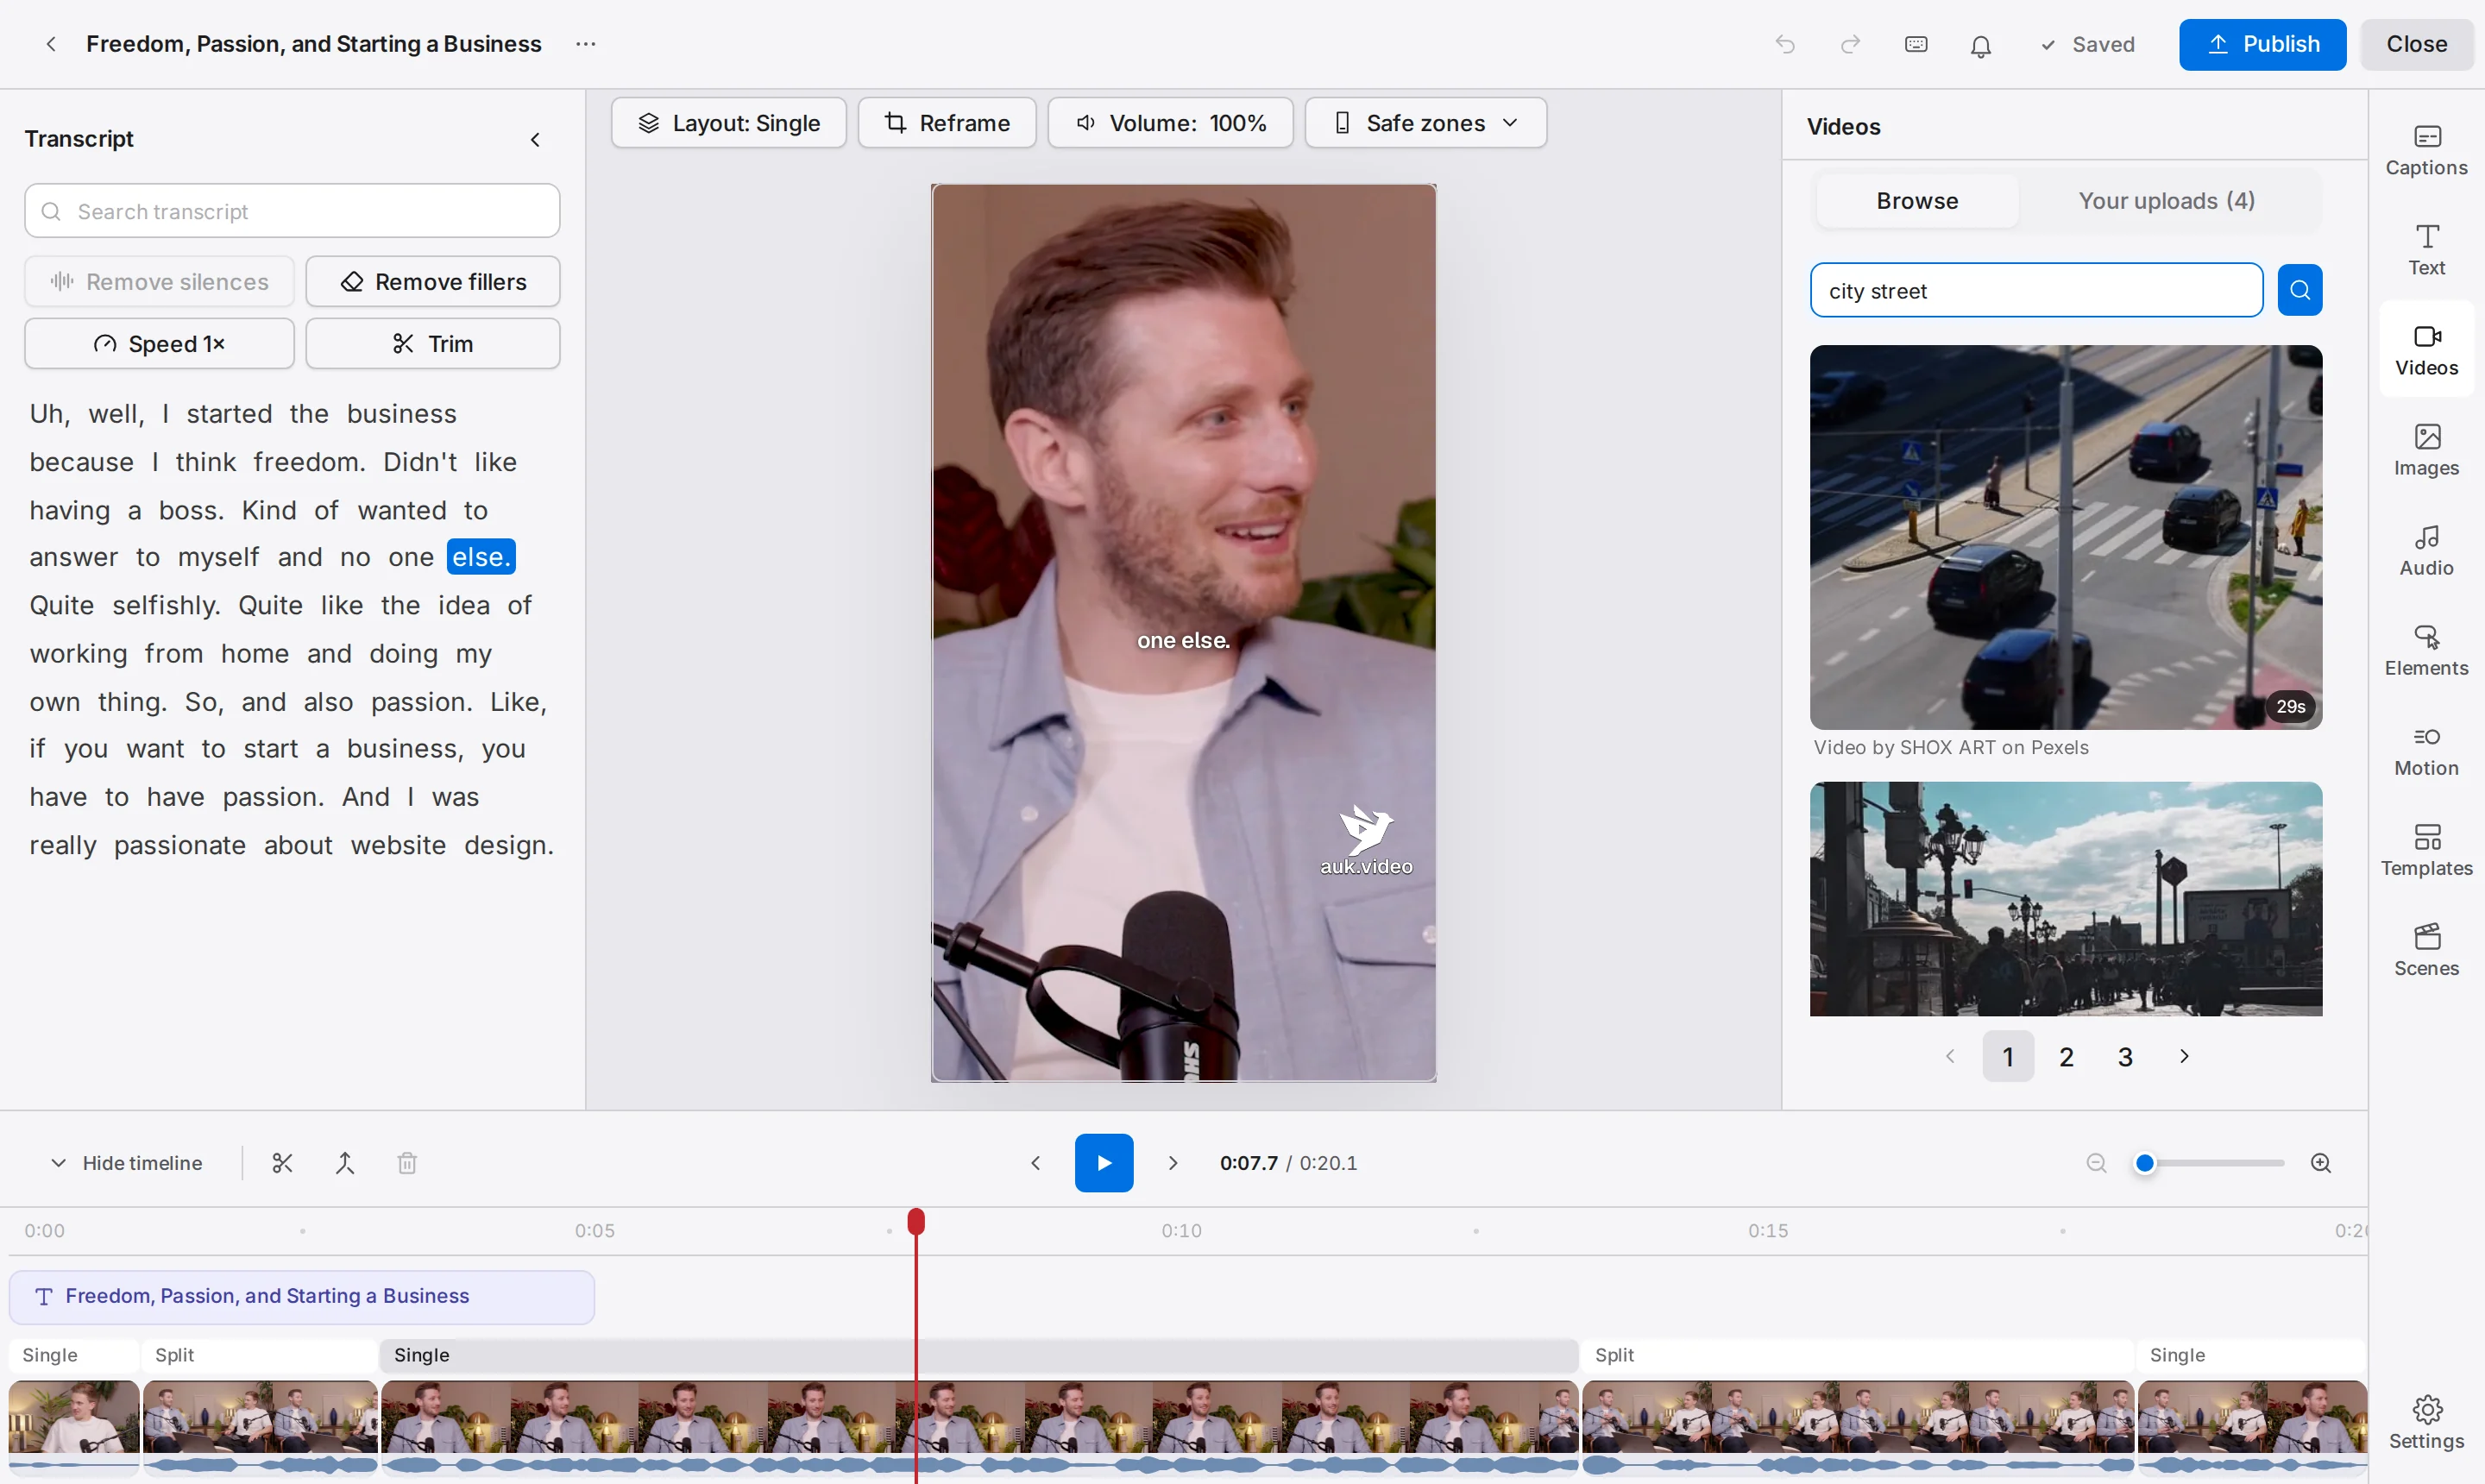Click the Trim button
Viewport: 2485px width, 1484px height.
(432, 343)
